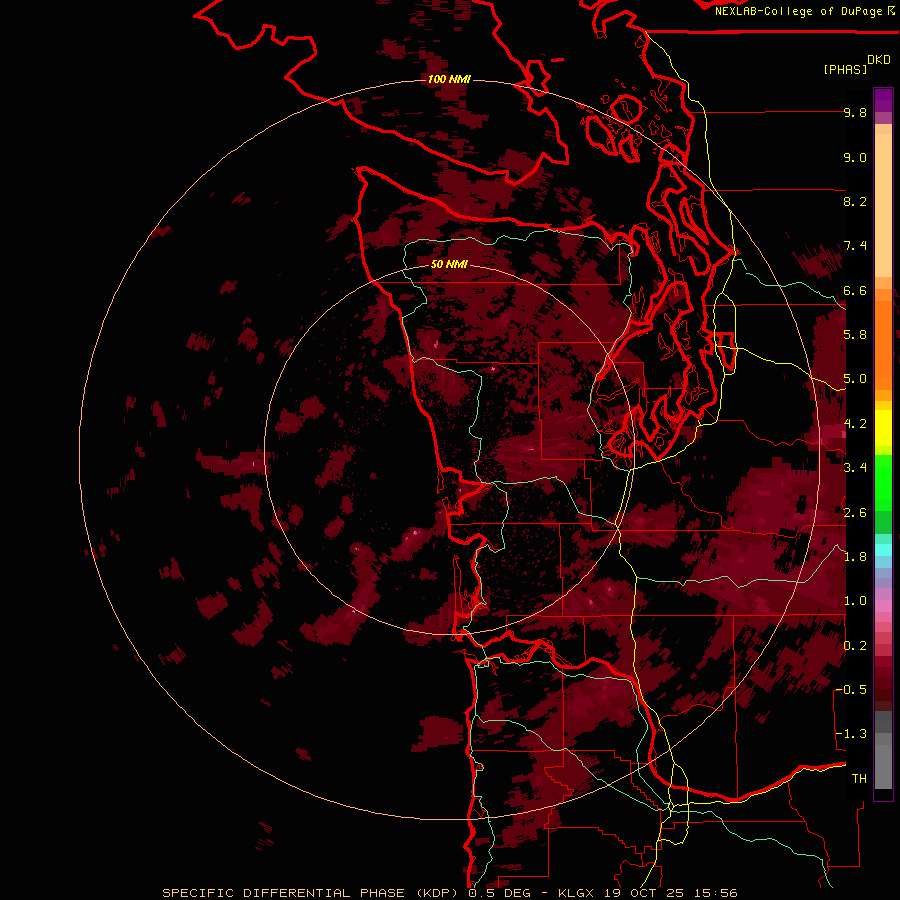Pick the yellow segment of the color bar

pyautogui.click(x=883, y=428)
